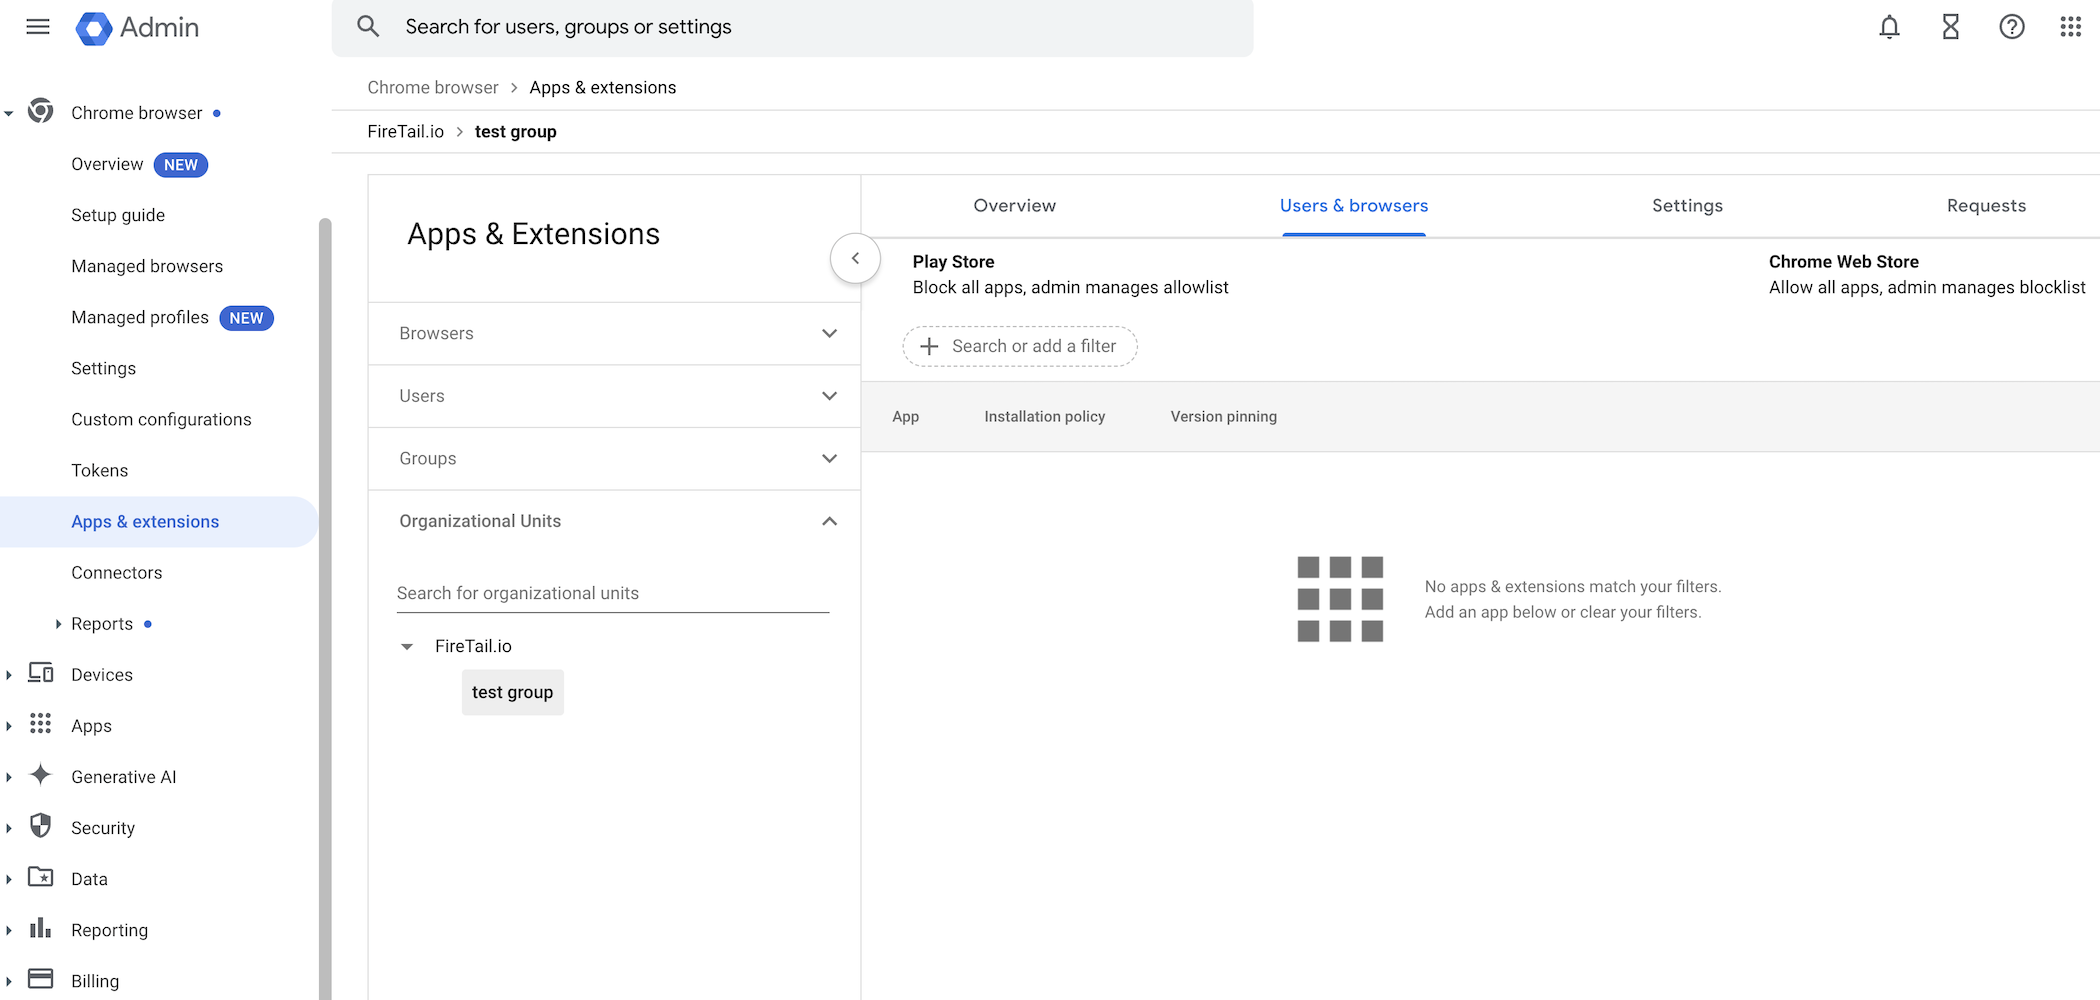Open the notifications bell
The height and width of the screenshot is (1000, 2100).
(x=1889, y=27)
